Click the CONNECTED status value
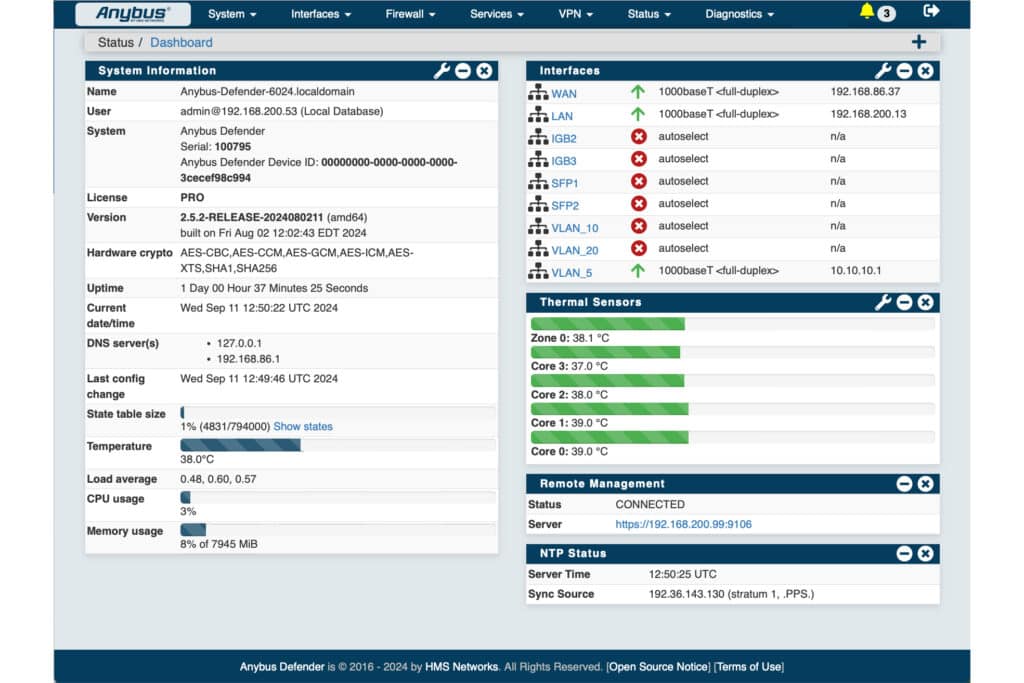The width and height of the screenshot is (1024, 683). click(650, 504)
